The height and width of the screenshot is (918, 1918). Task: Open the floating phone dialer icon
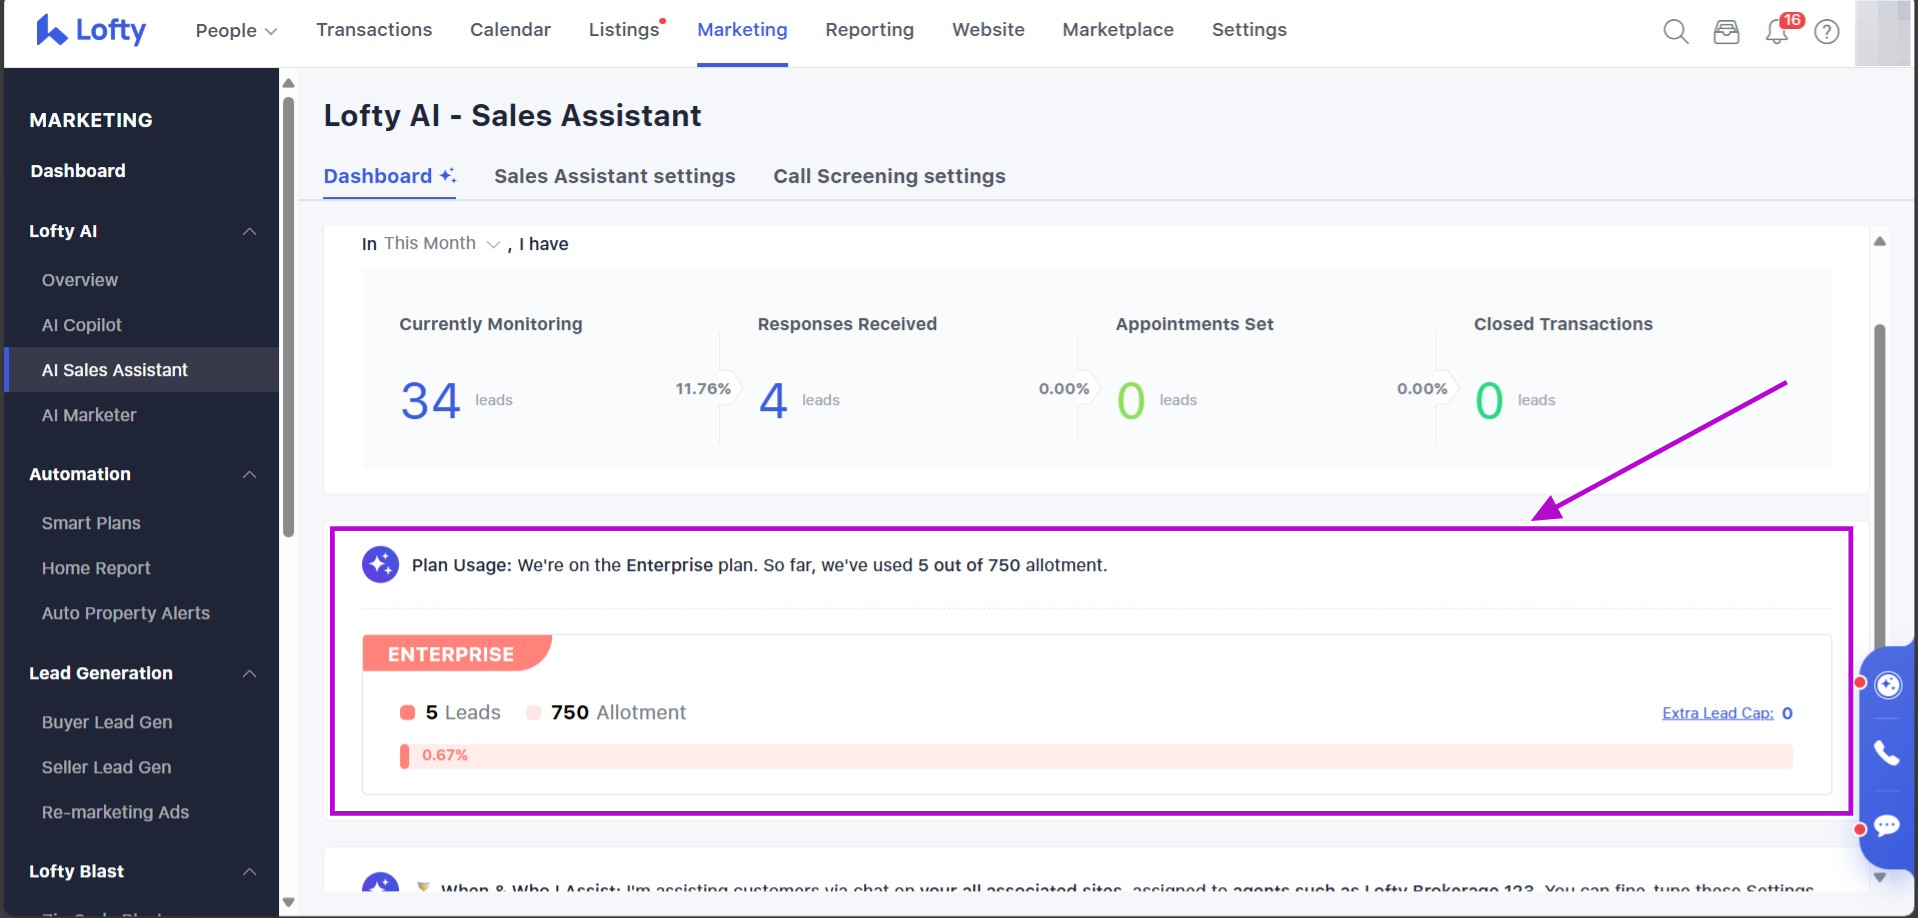point(1887,753)
